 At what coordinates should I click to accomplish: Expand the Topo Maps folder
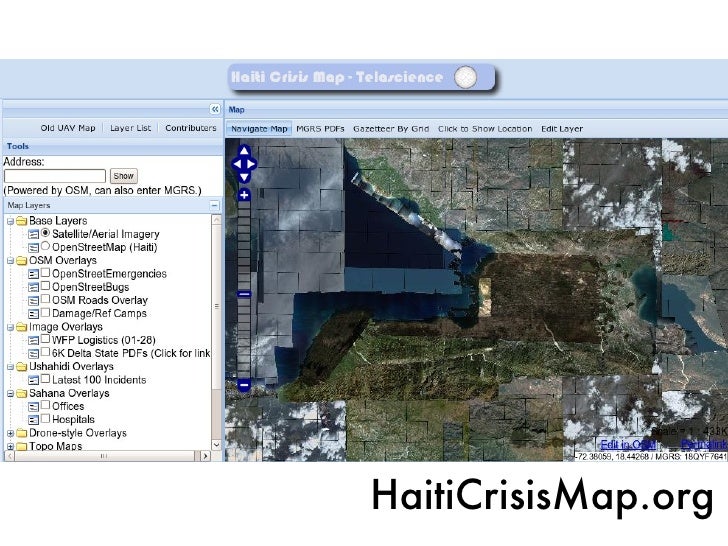[x=10, y=446]
